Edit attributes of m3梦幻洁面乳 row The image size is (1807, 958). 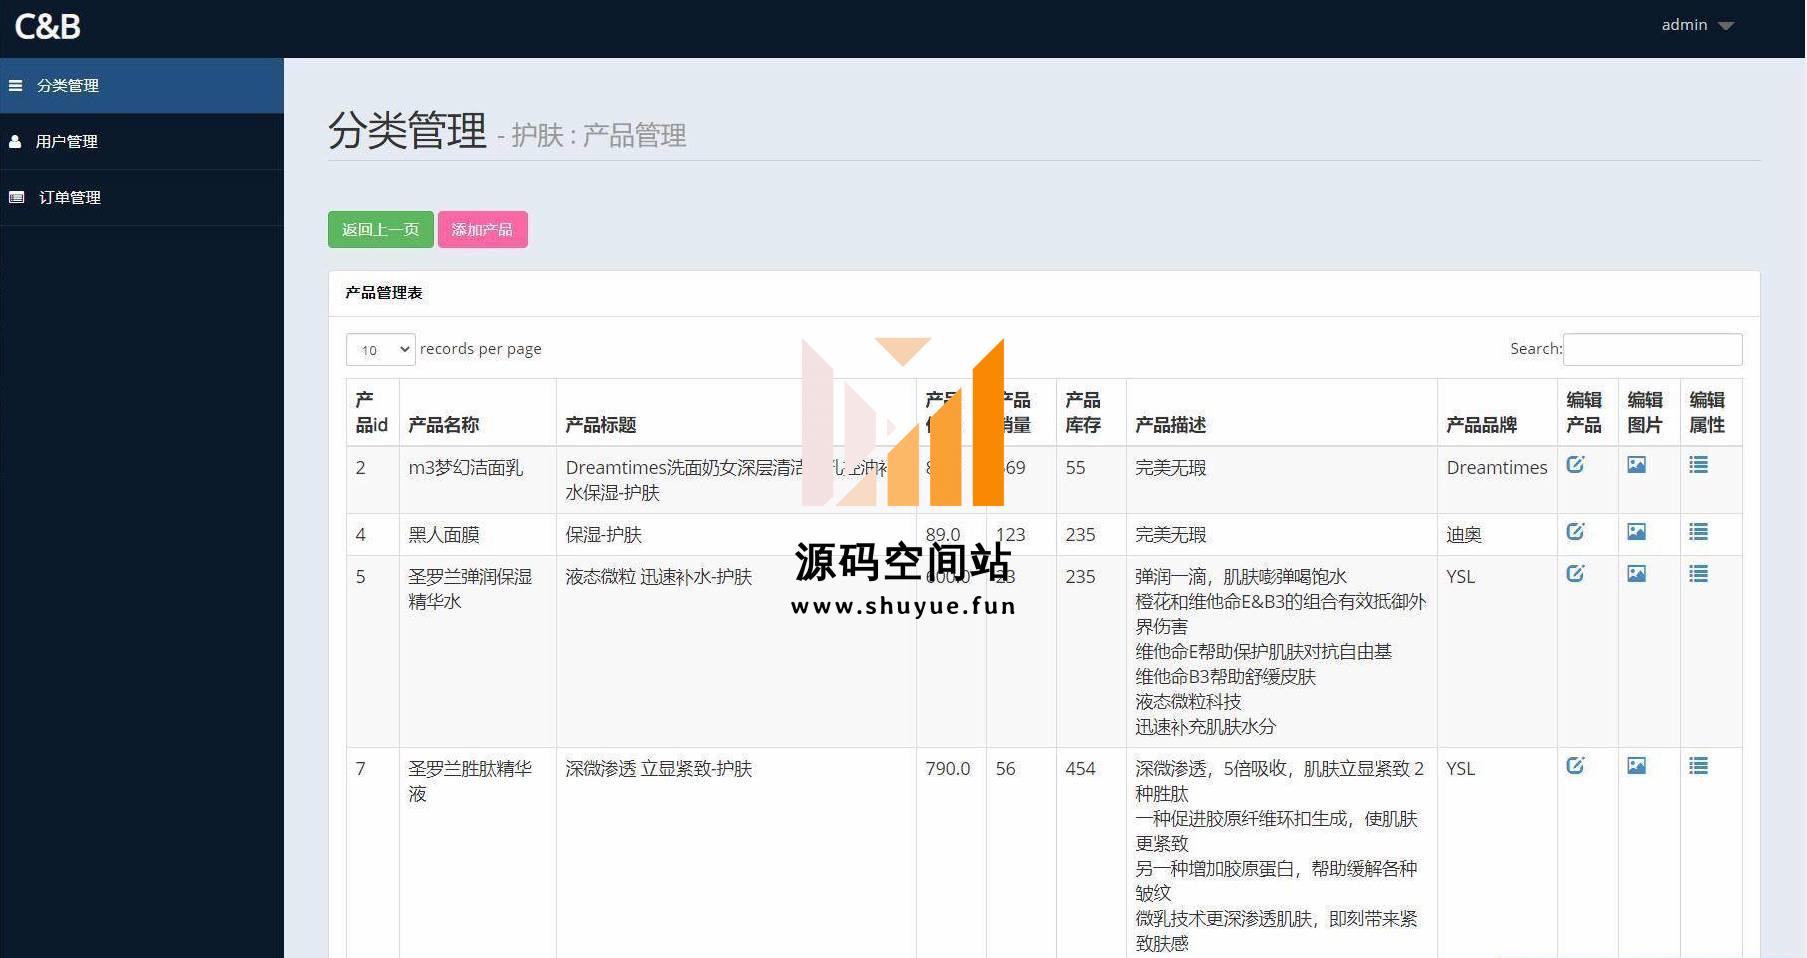(1698, 465)
